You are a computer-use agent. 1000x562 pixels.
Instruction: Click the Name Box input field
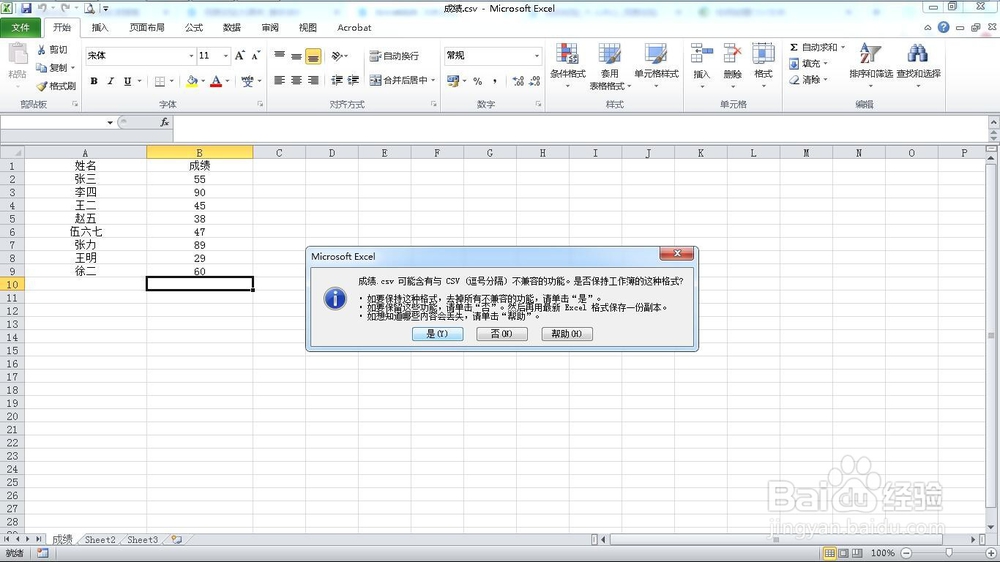pos(53,122)
